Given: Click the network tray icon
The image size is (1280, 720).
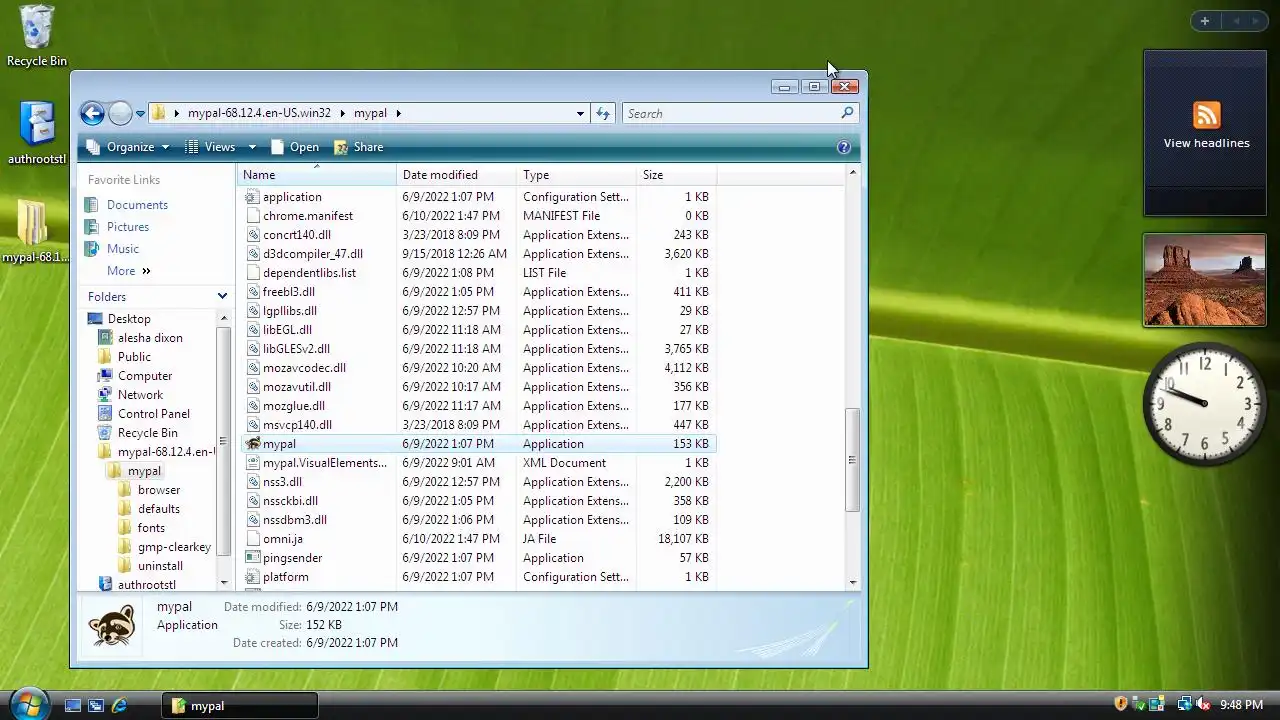Looking at the screenshot, I should 1184,704.
